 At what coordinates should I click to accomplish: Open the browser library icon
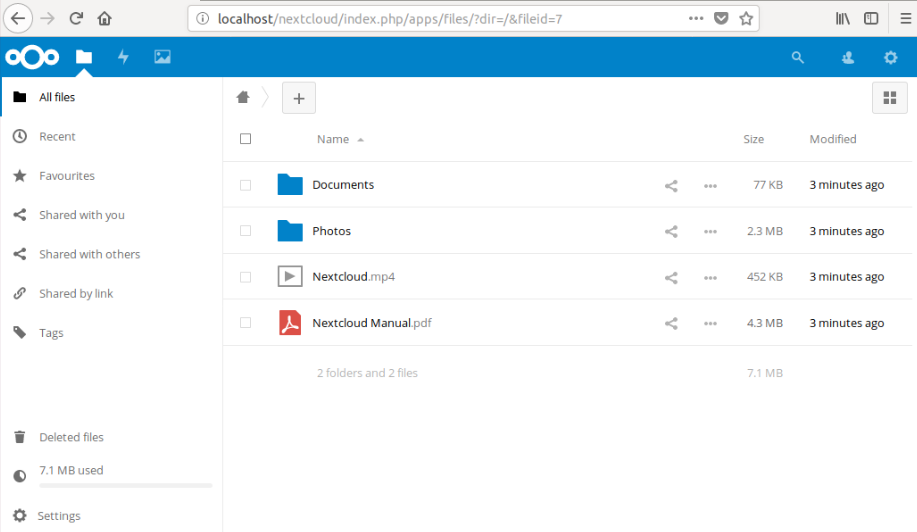pos(843,19)
